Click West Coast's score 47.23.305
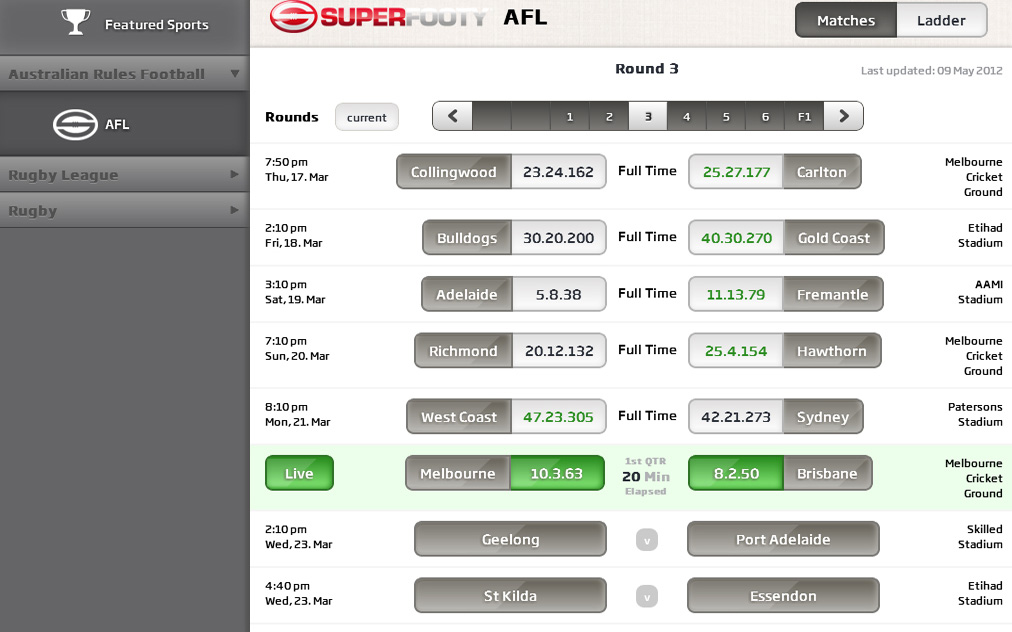Viewport: 1012px width, 632px height. [x=558, y=416]
